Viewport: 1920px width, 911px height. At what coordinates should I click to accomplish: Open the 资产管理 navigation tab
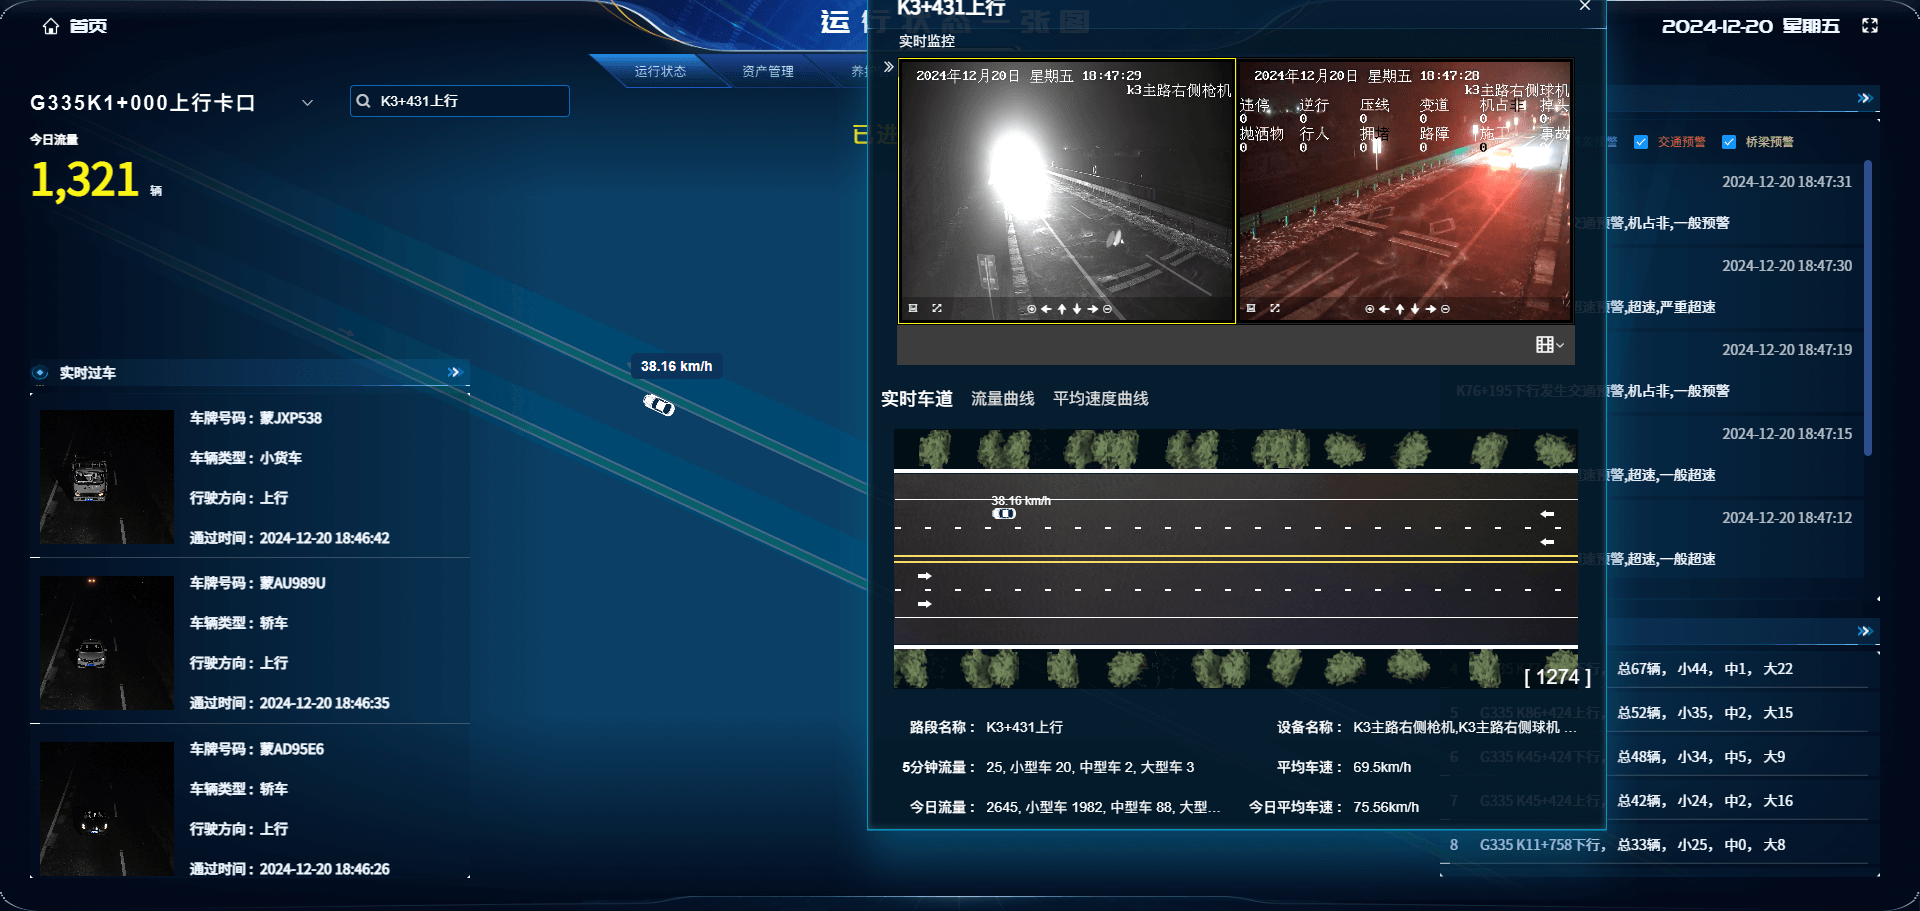(x=767, y=71)
